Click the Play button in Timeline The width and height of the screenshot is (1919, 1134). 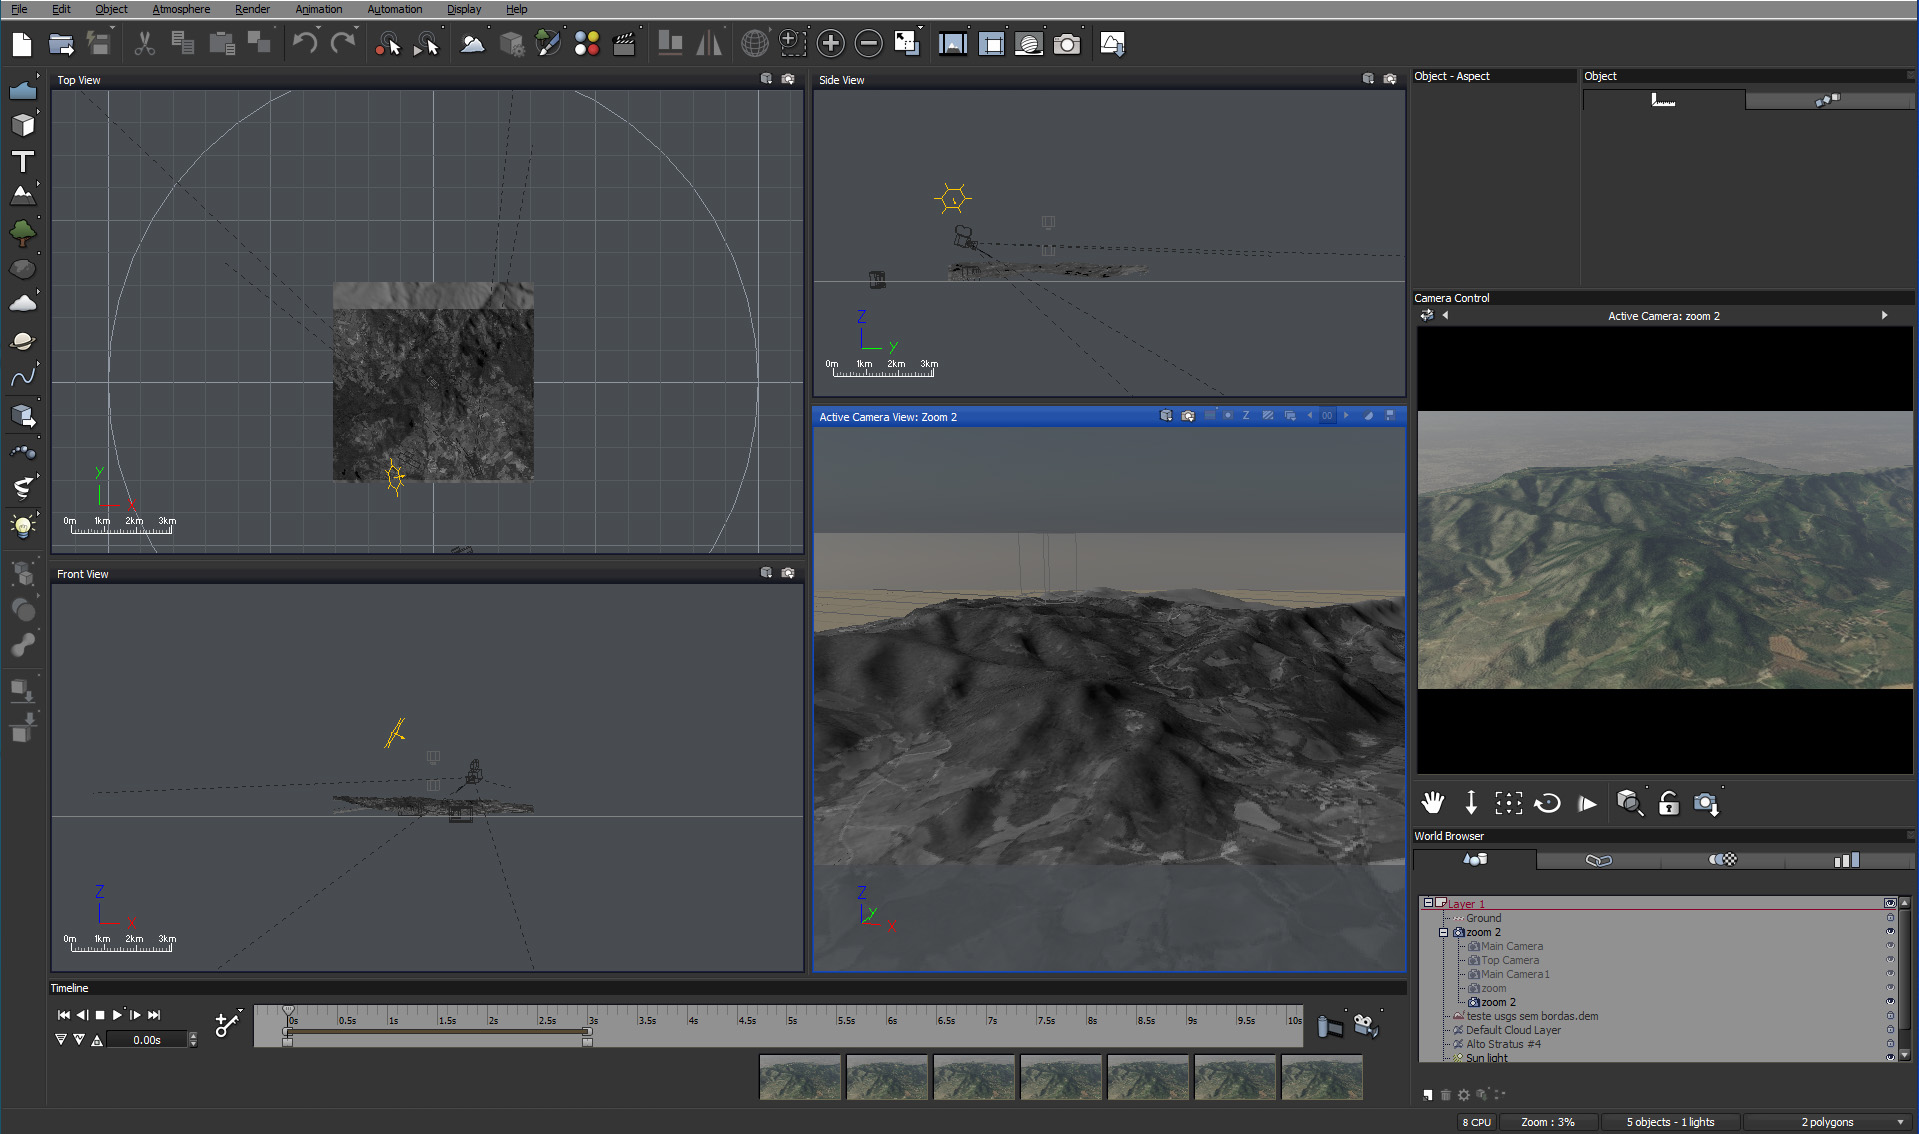[117, 1015]
